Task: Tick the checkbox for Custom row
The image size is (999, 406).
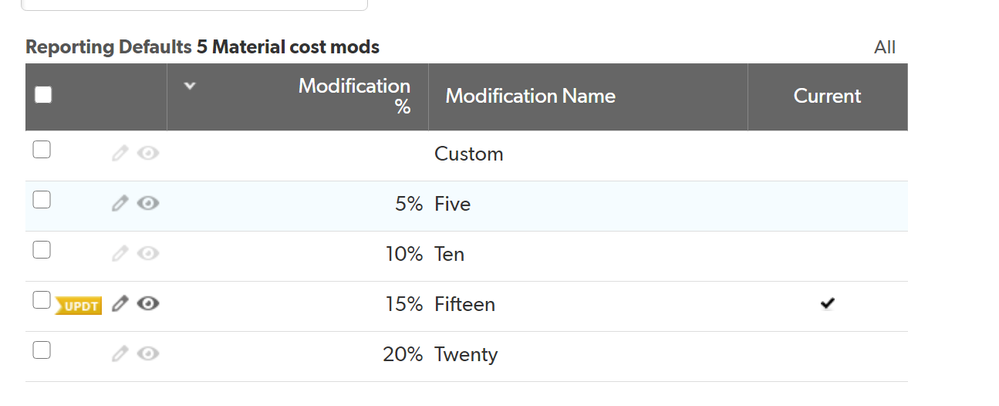Action: [x=41, y=150]
